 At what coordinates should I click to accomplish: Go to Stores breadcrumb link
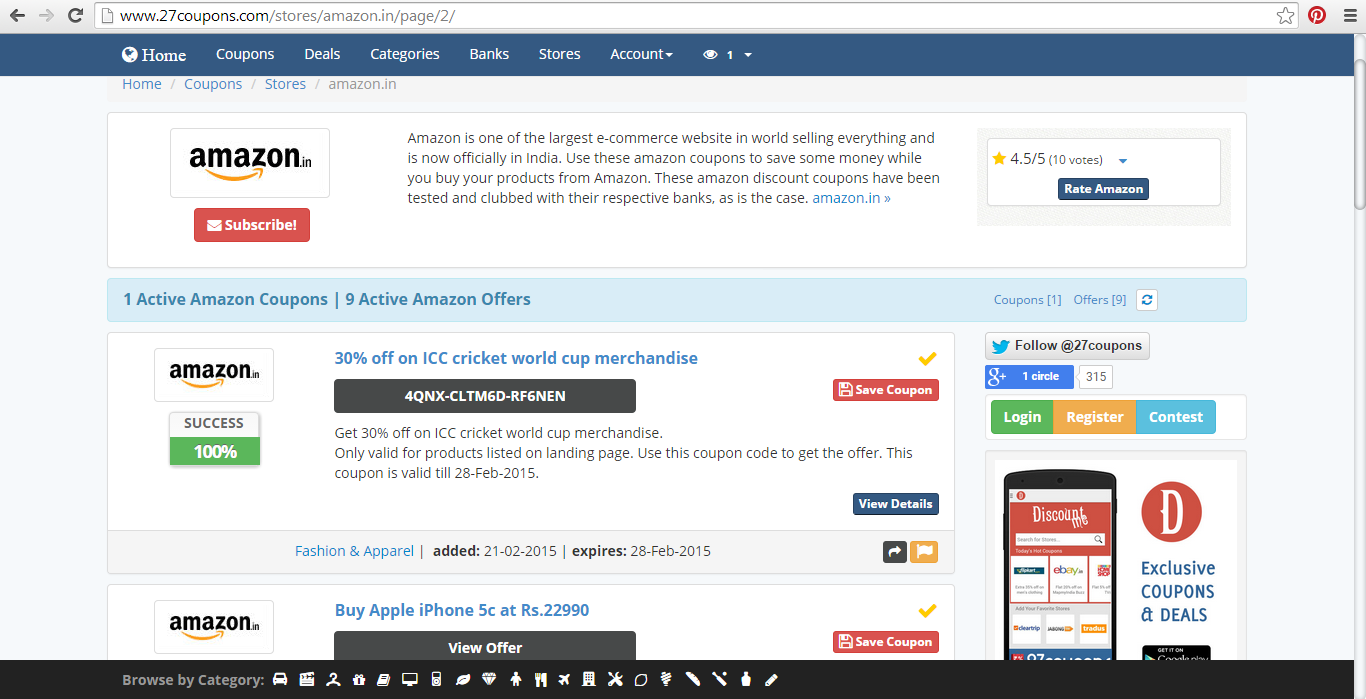tap(285, 84)
